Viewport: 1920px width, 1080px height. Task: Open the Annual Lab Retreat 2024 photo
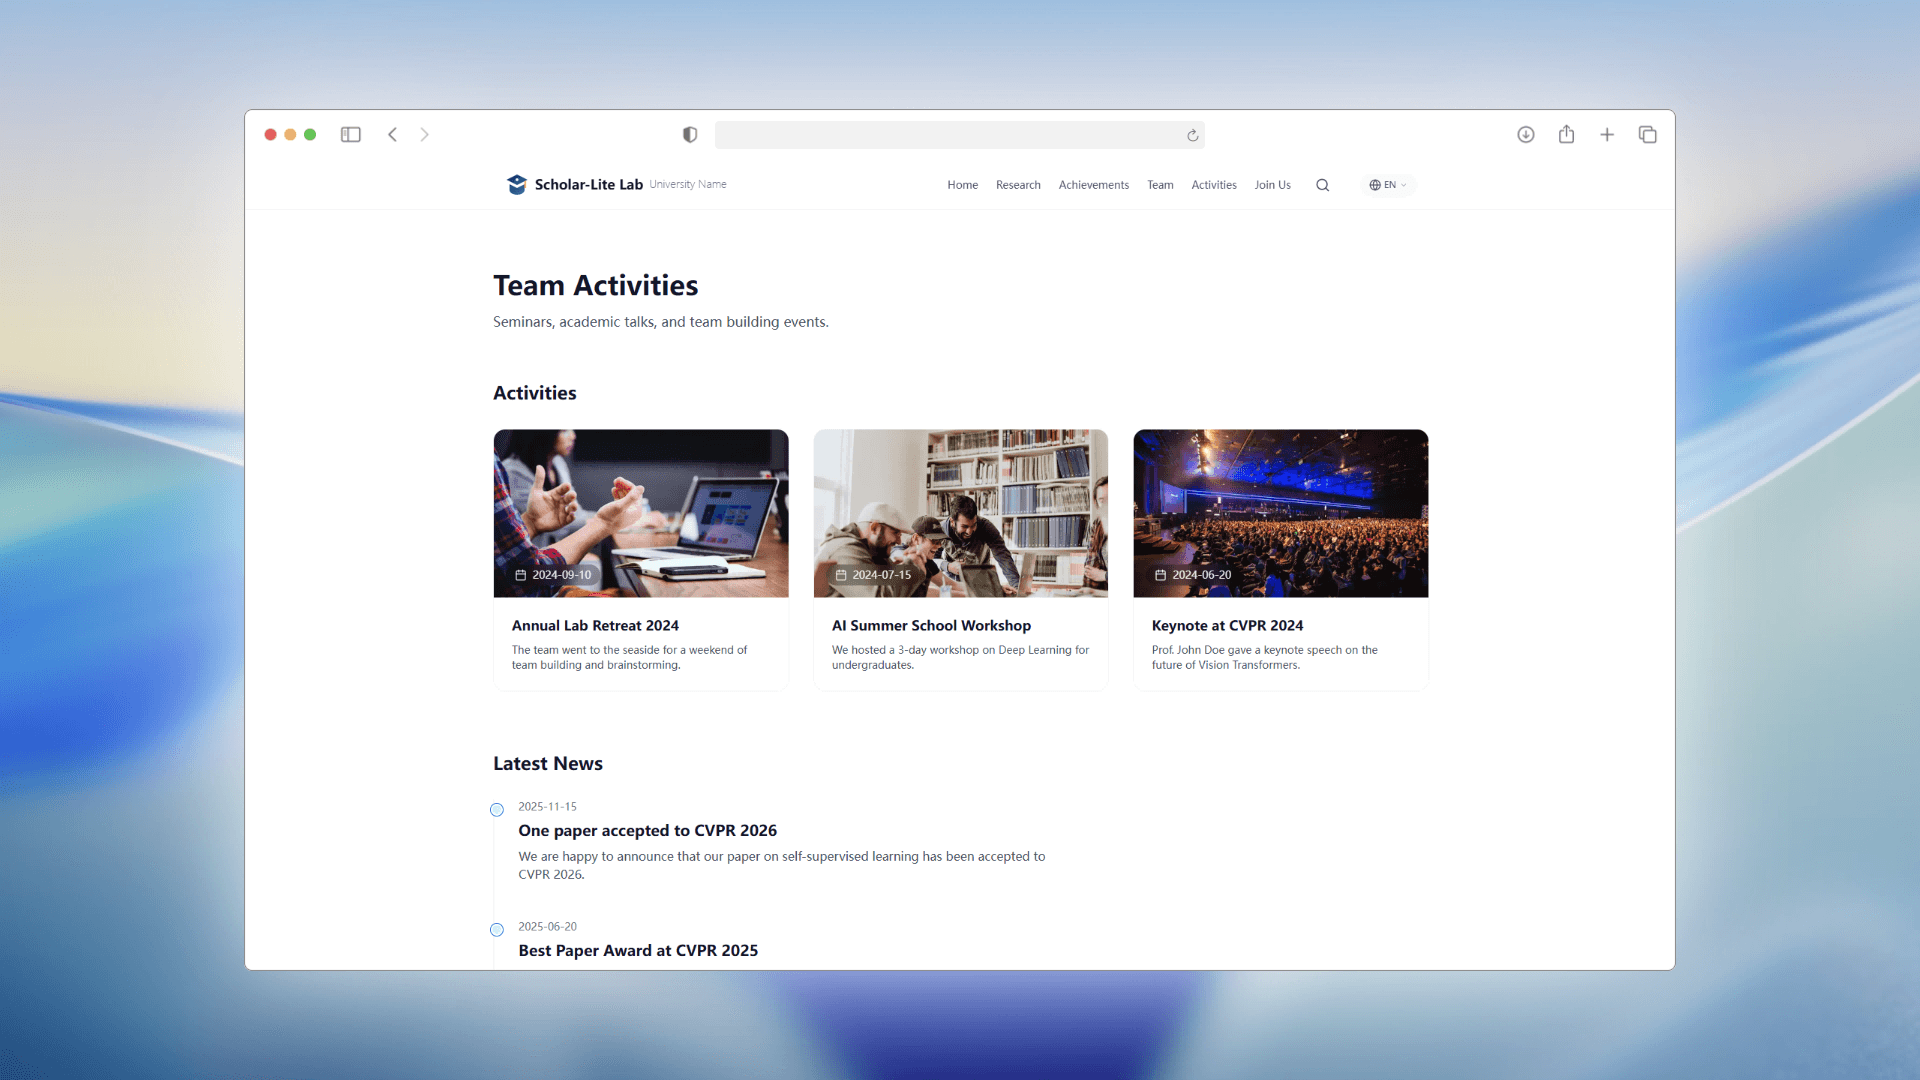641,513
